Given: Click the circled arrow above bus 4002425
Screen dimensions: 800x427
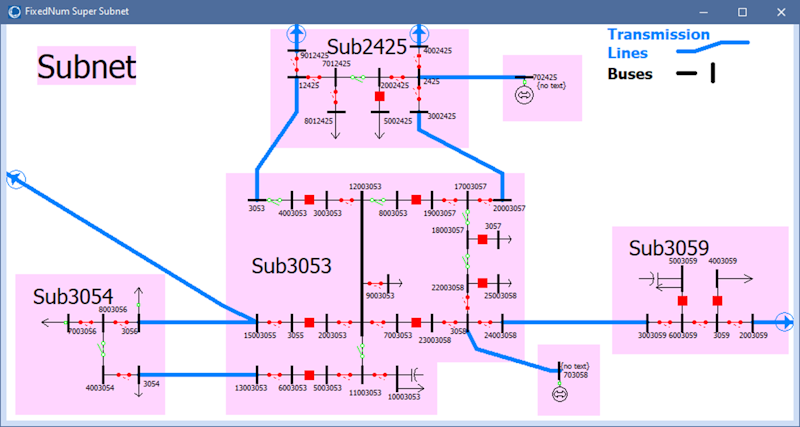Looking at the screenshot, I should coord(418,34).
